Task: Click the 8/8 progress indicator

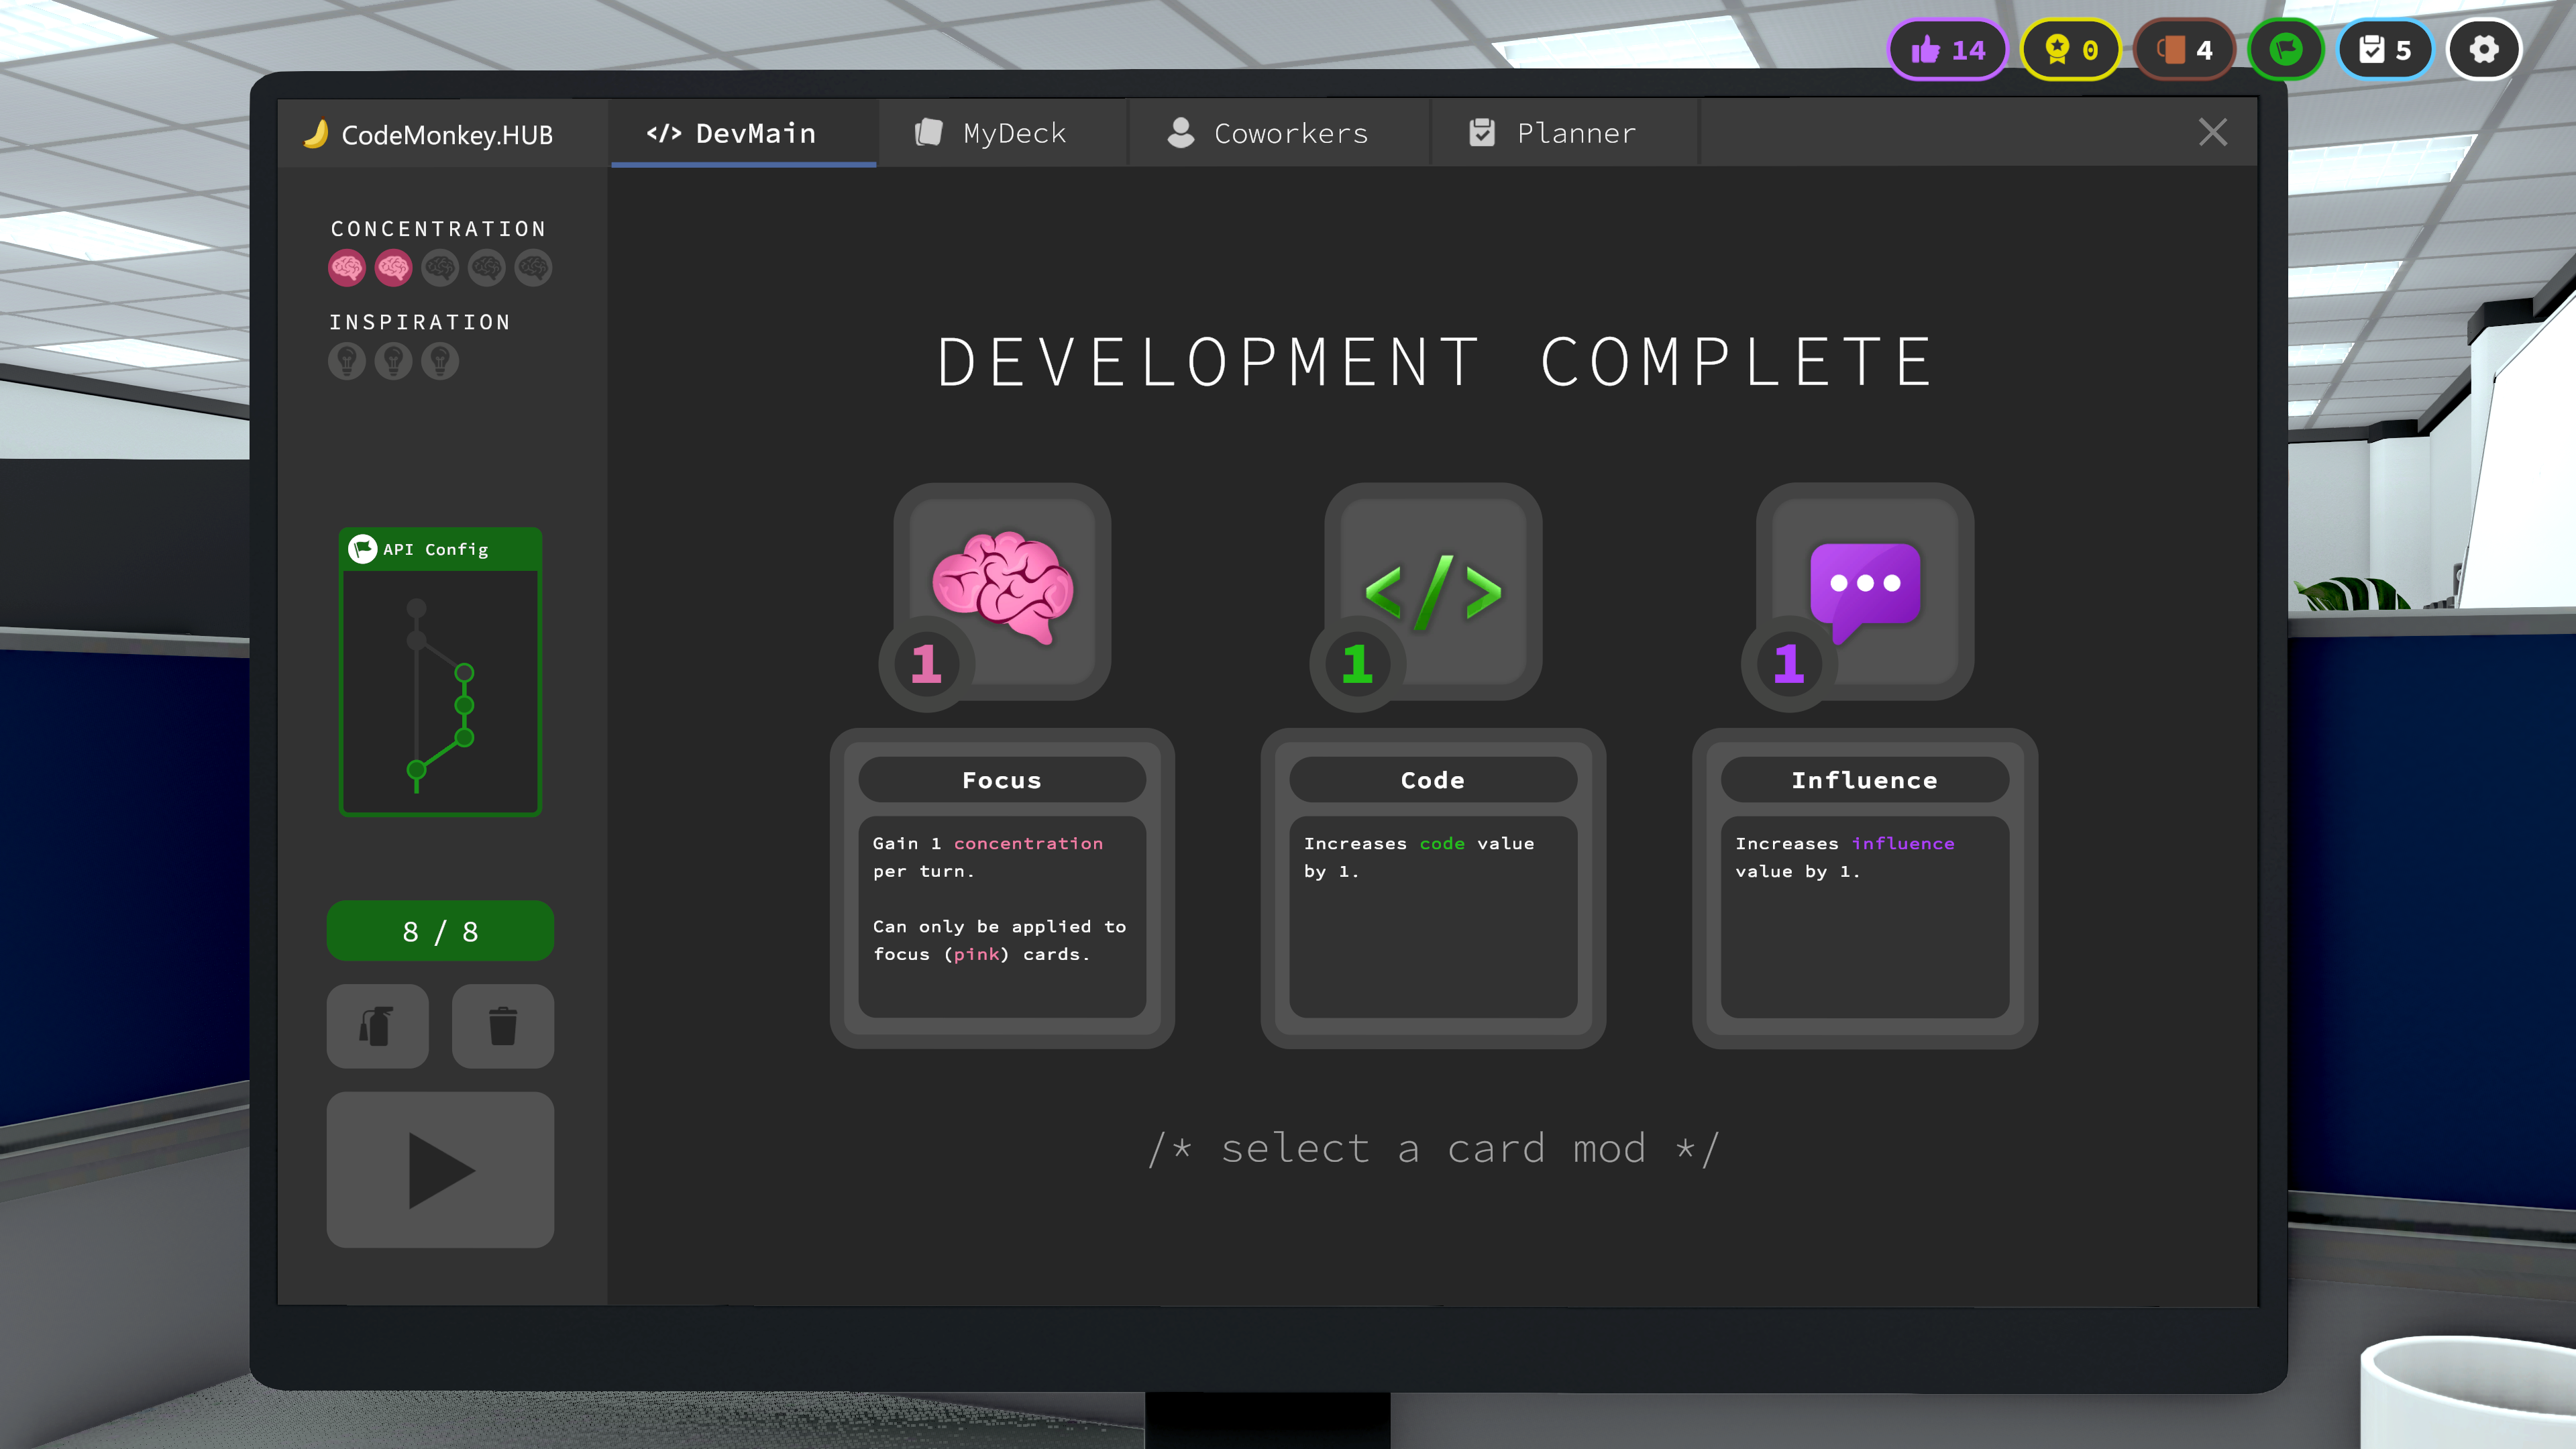Action: 440,930
